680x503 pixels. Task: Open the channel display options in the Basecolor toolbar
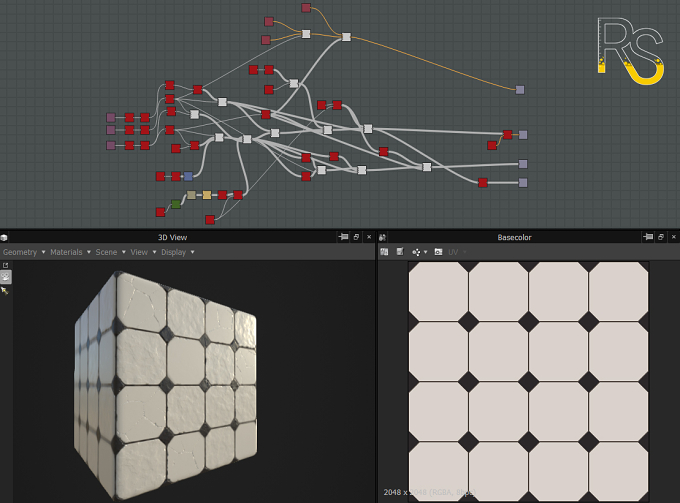[x=419, y=252]
